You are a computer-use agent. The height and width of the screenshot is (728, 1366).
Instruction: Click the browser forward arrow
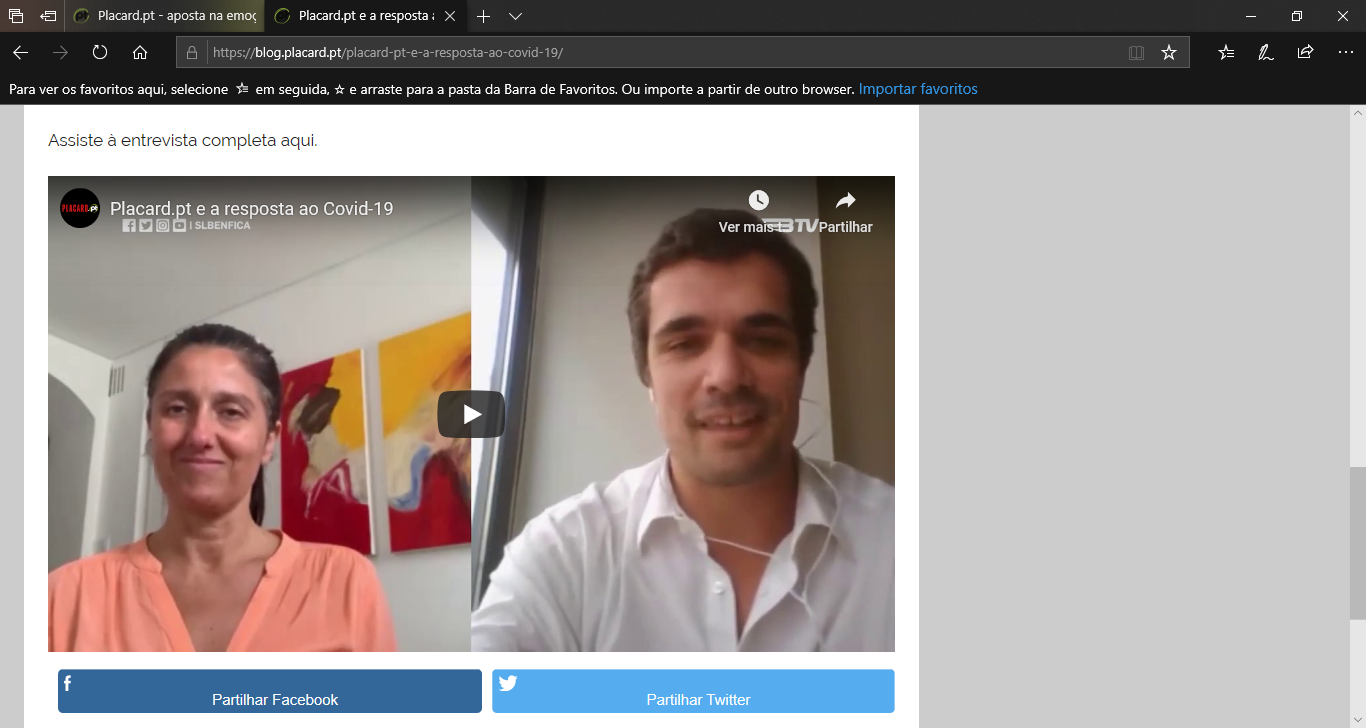point(60,52)
